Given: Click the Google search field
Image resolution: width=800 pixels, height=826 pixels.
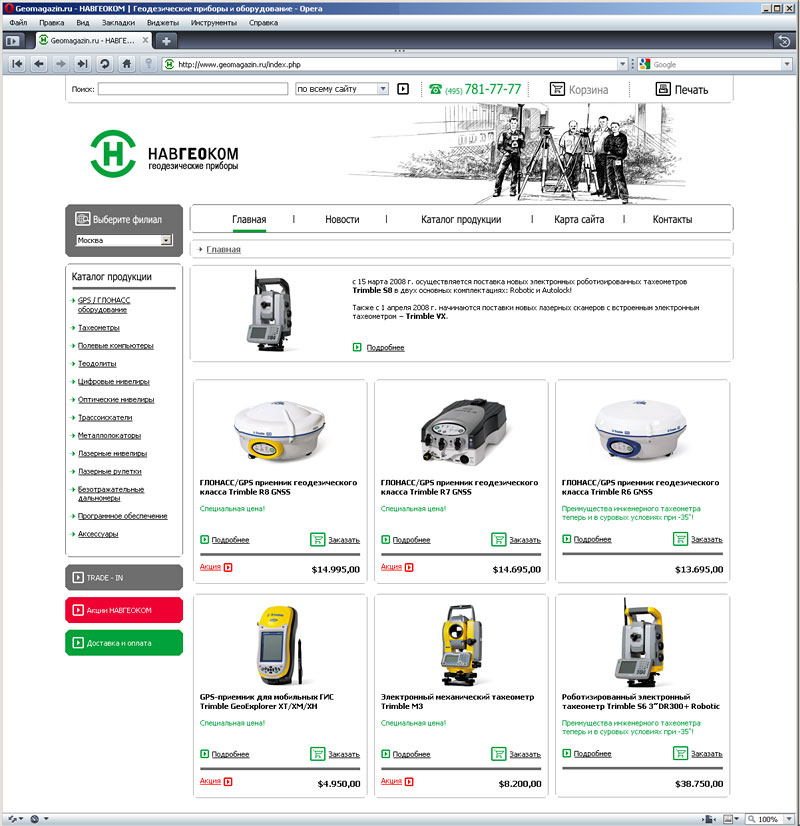Looking at the screenshot, I should tap(716, 64).
